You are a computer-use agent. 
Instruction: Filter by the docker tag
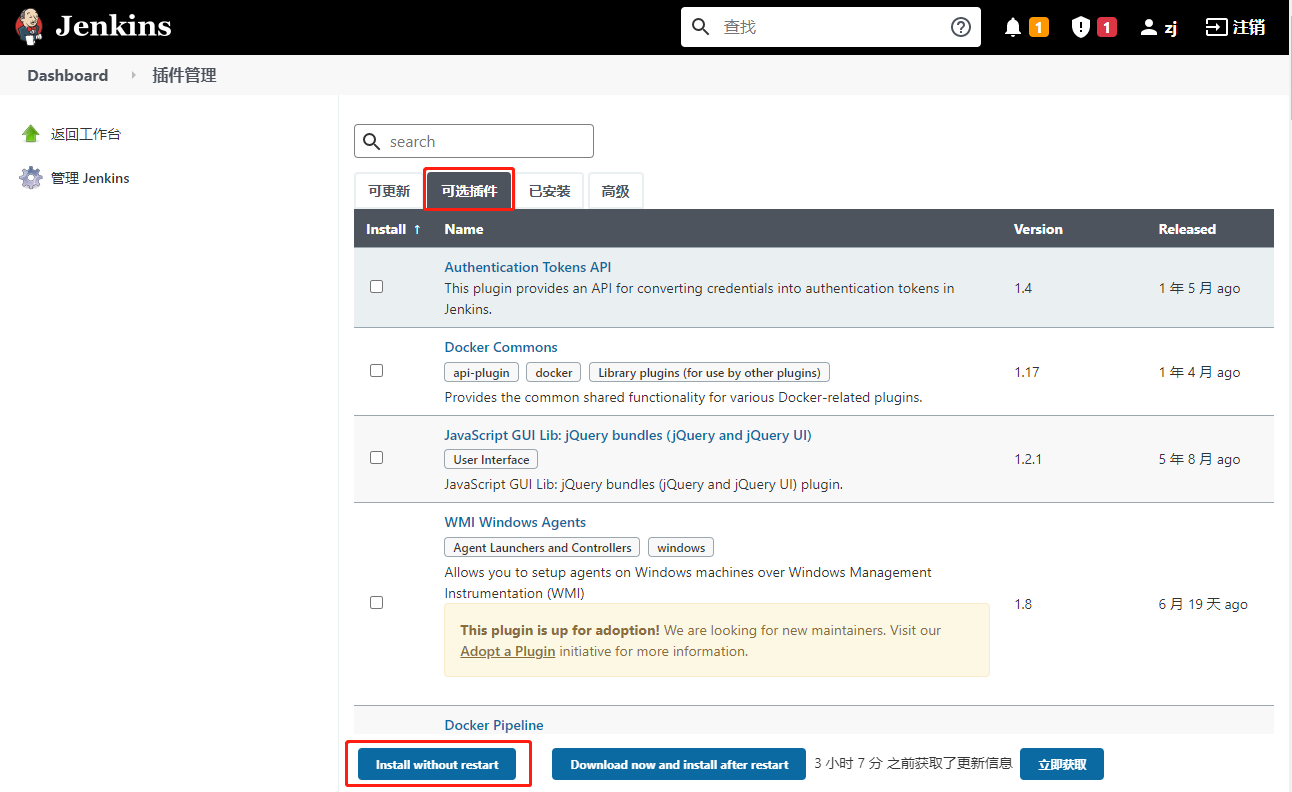[554, 372]
